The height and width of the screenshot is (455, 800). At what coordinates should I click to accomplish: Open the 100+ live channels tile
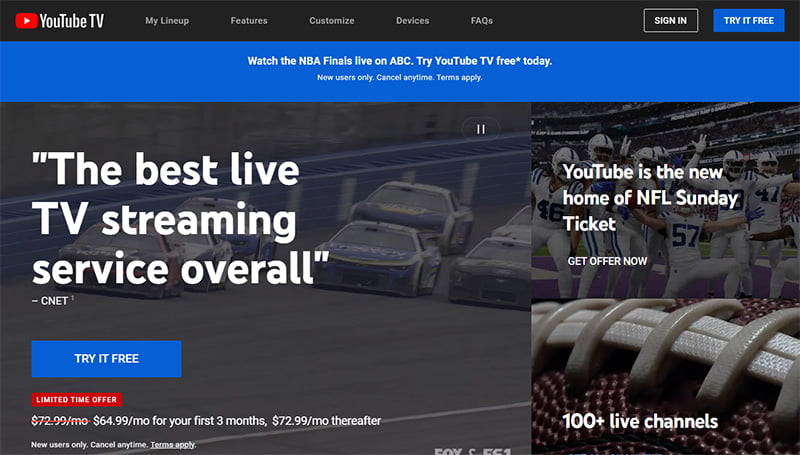665,377
